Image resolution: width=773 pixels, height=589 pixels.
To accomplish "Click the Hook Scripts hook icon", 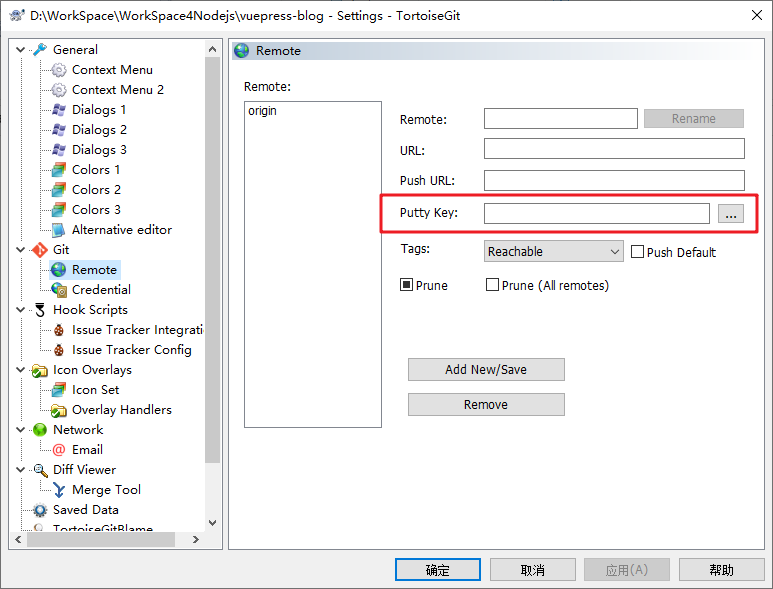I will click(x=40, y=310).
